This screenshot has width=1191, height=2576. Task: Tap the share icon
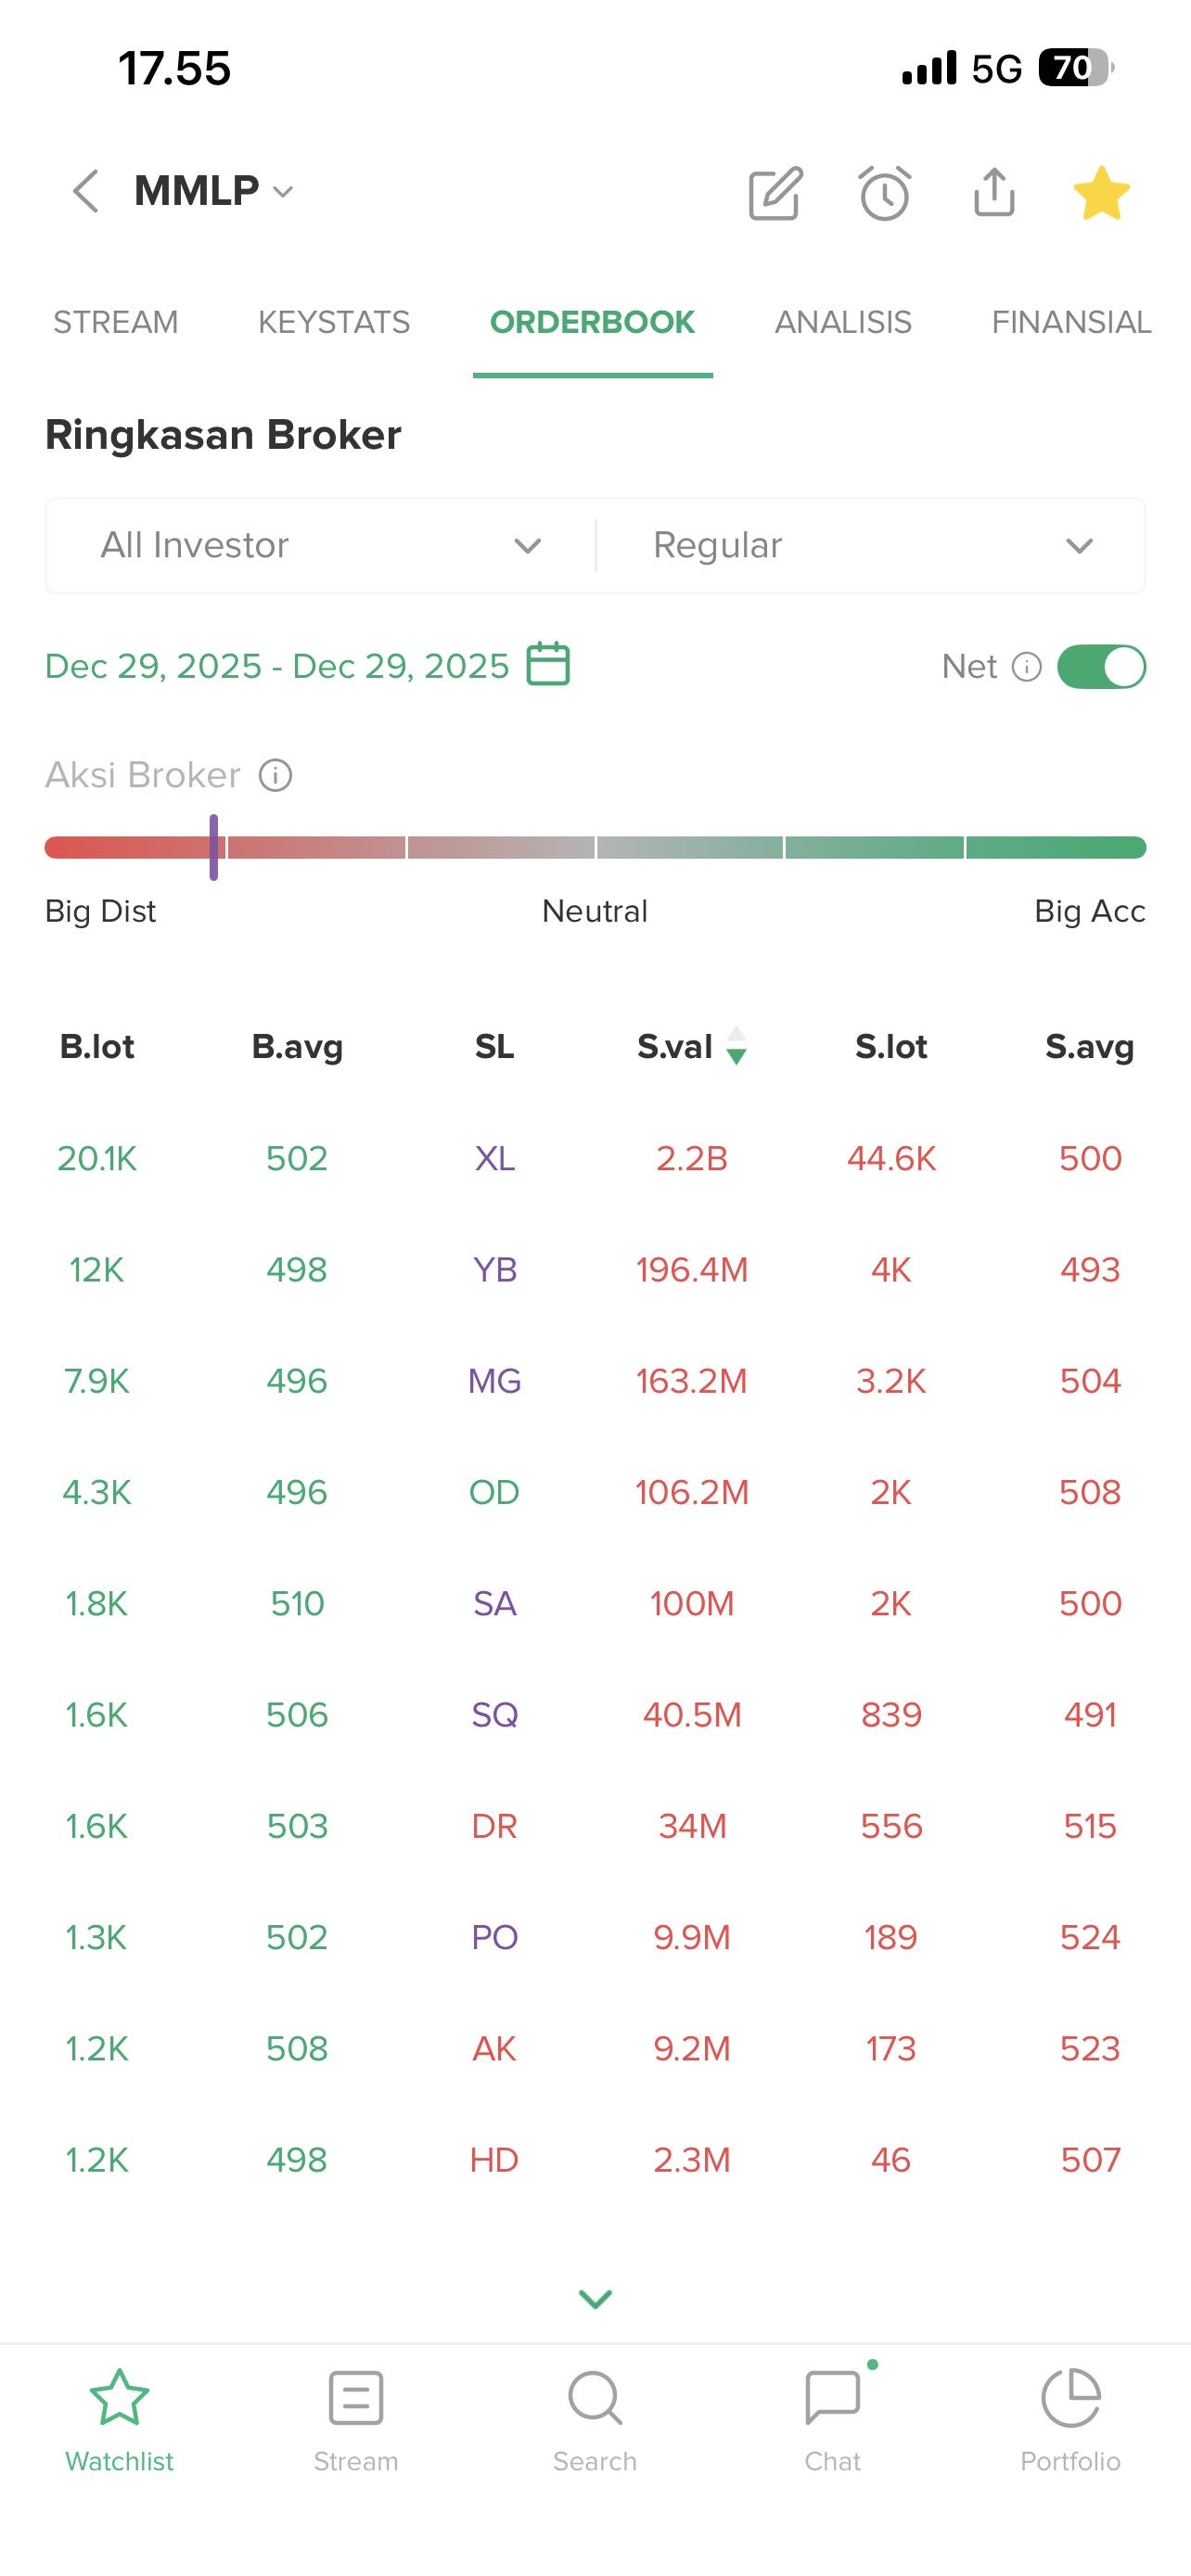click(x=994, y=193)
